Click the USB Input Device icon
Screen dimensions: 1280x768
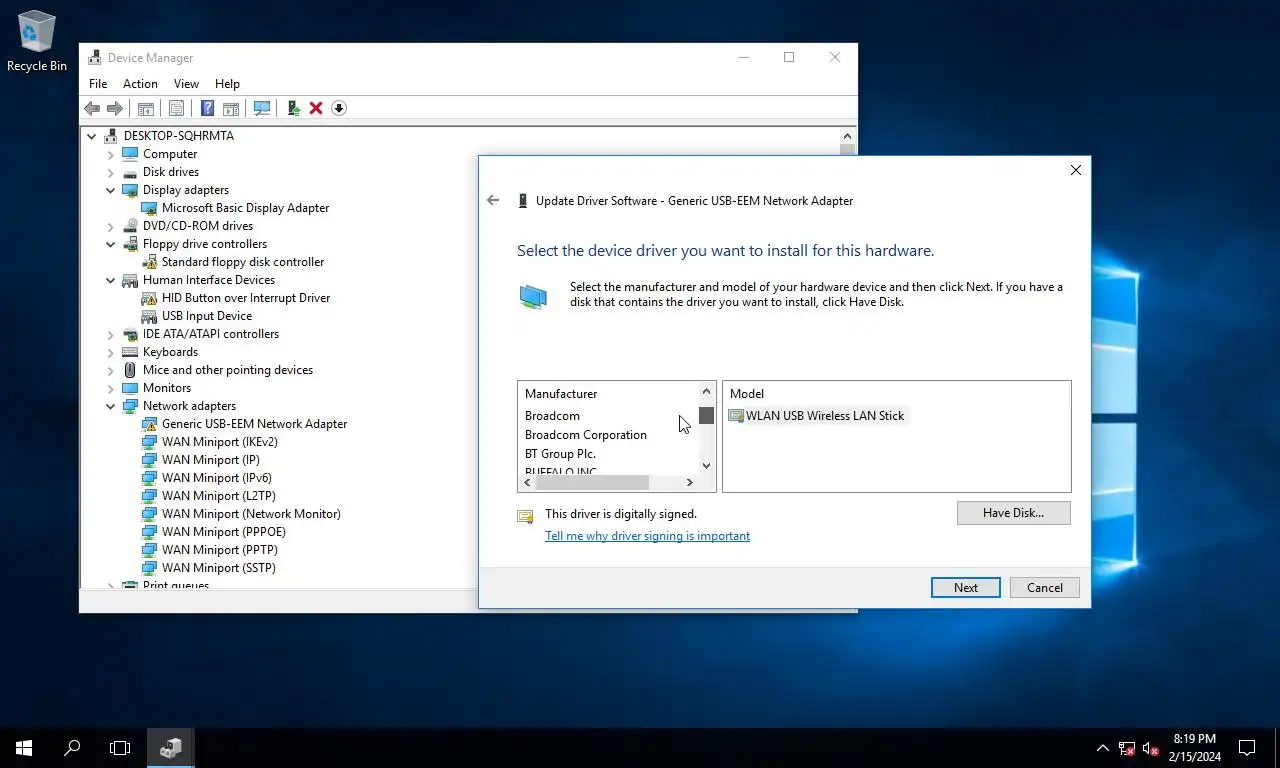tap(149, 316)
